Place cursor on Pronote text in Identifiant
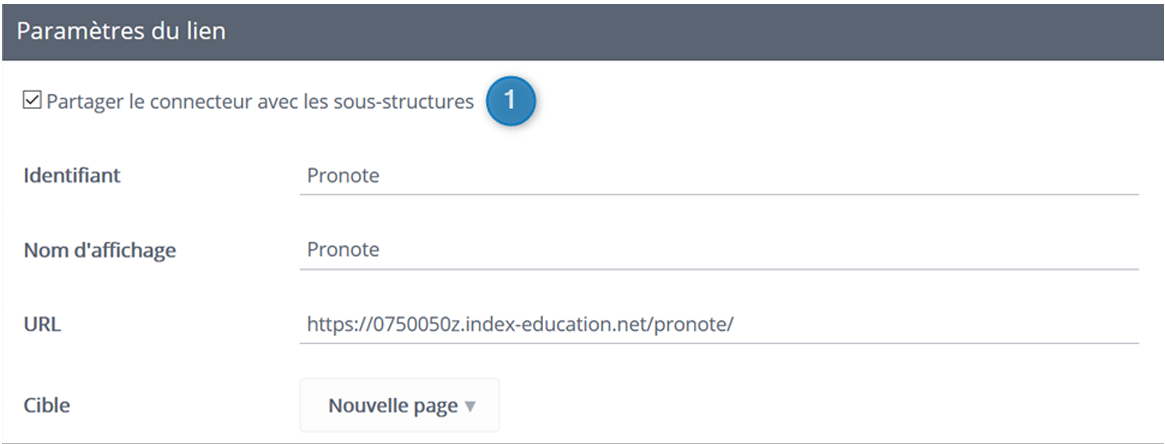This screenshot has width=1165, height=444. tap(343, 176)
